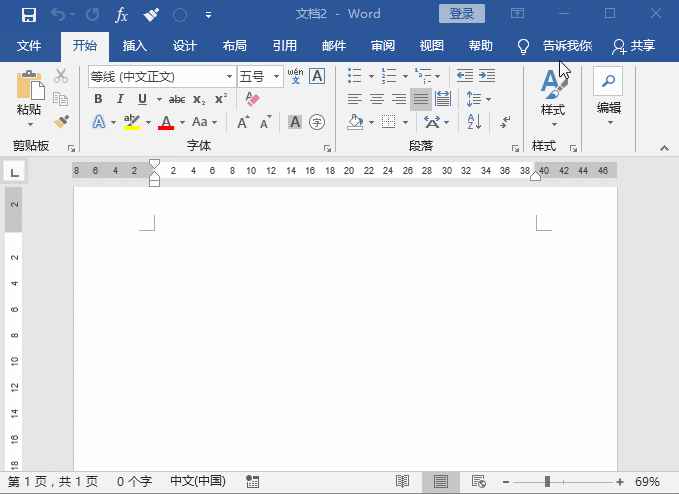The width and height of the screenshot is (679, 494).
Task: Open the font name dropdown
Action: click(x=229, y=77)
